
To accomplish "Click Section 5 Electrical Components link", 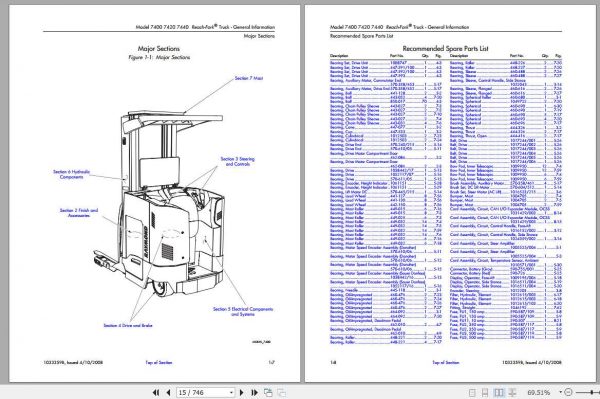I will tap(243, 311).
